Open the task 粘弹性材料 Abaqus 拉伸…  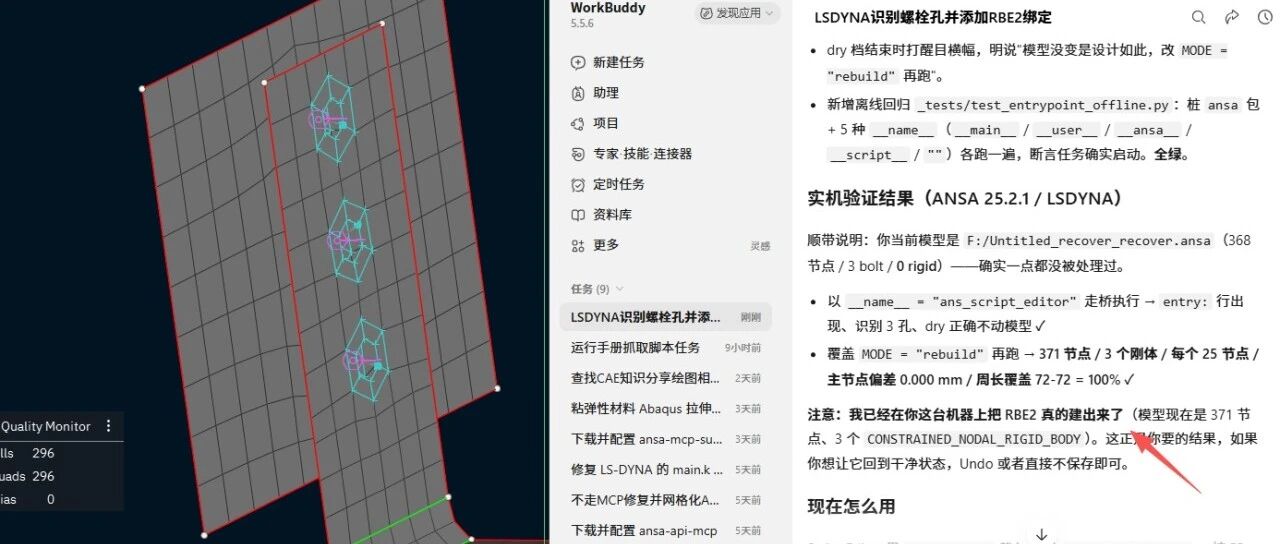(x=665, y=408)
